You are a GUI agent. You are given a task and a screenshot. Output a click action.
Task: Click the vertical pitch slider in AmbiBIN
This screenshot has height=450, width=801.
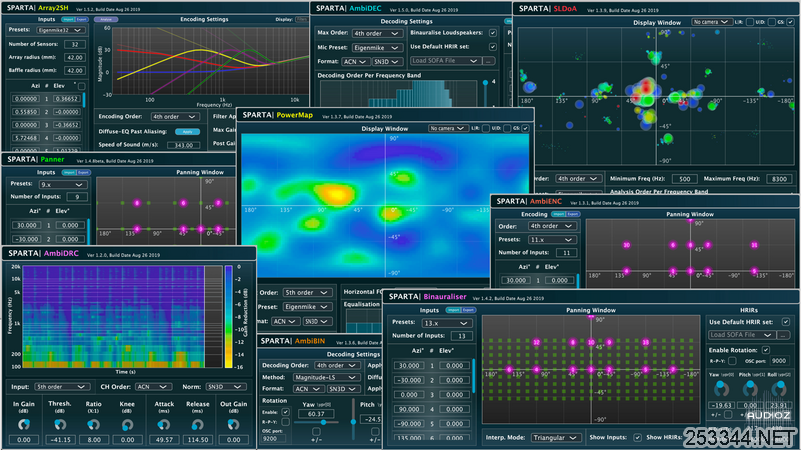(x=353, y=418)
